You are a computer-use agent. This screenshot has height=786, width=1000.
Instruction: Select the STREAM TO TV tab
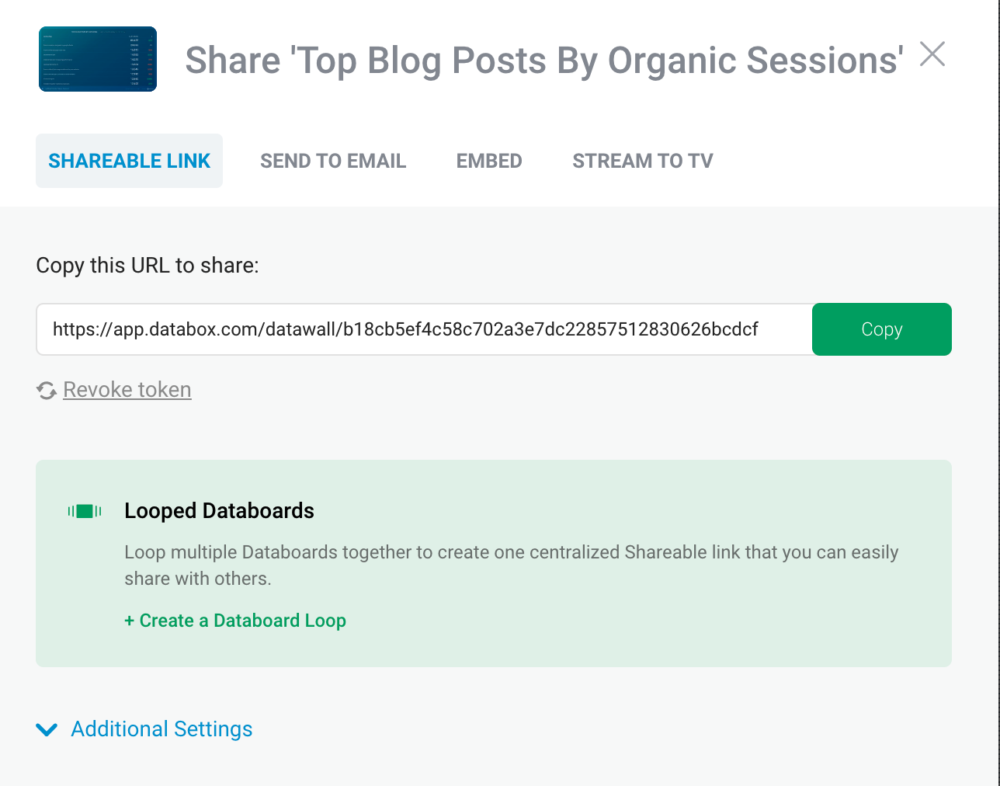coord(642,160)
